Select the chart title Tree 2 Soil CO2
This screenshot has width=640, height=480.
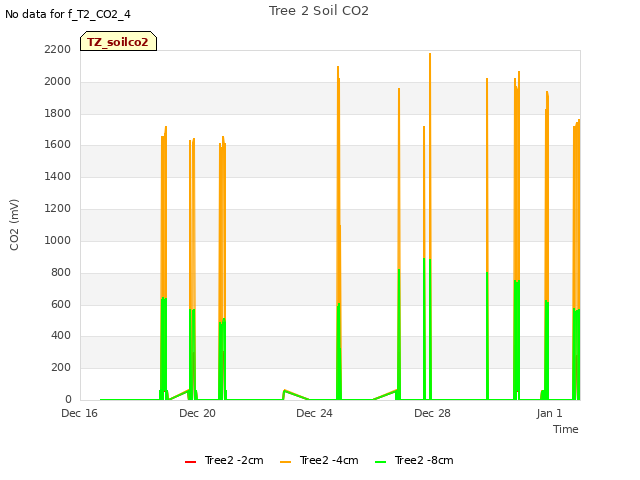pyautogui.click(x=319, y=11)
